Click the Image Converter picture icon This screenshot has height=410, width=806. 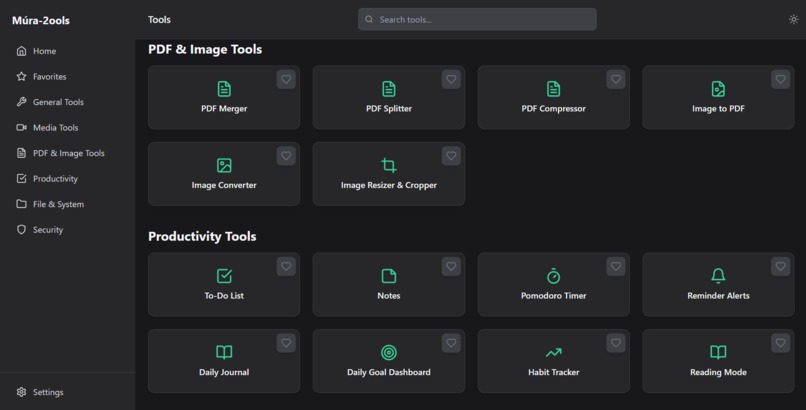click(224, 165)
